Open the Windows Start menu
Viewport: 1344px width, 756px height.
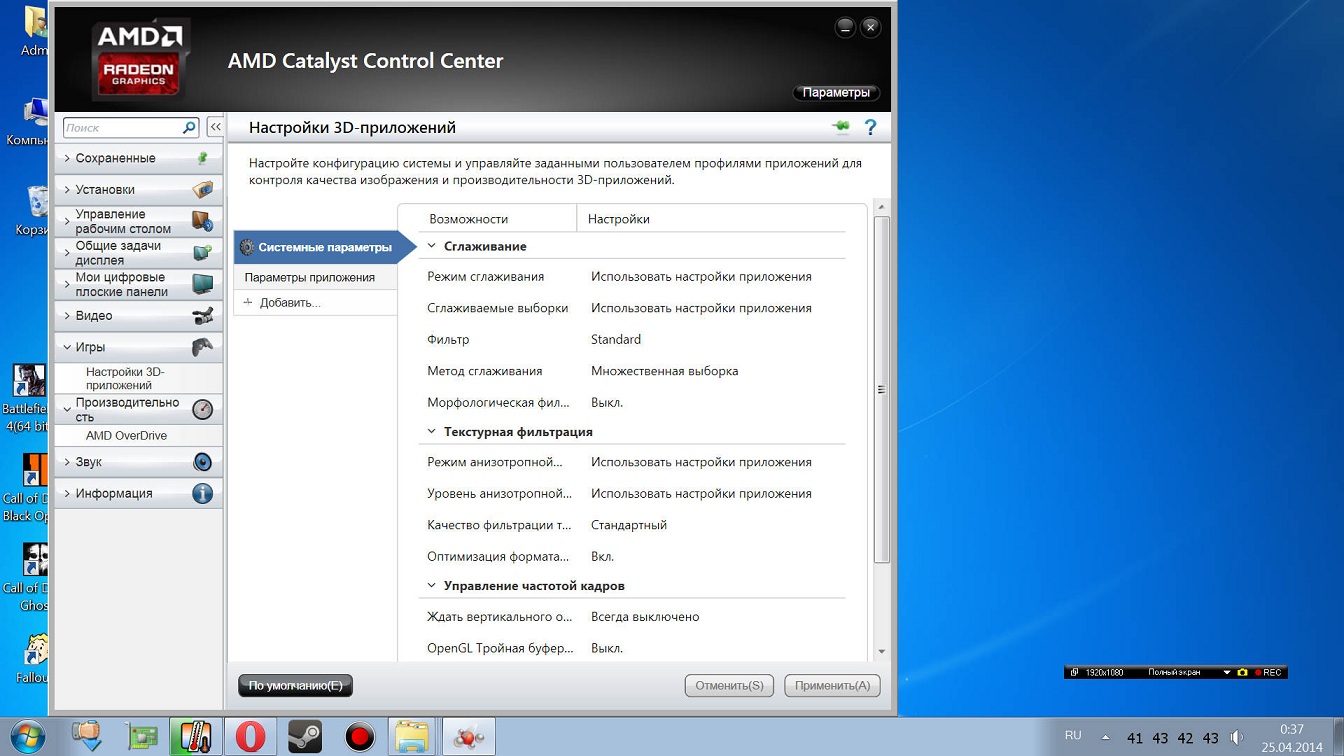(x=28, y=737)
